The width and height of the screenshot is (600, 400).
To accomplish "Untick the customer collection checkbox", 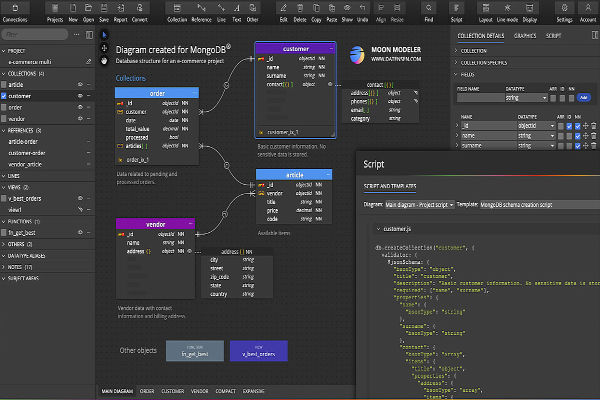I will (x=4, y=96).
